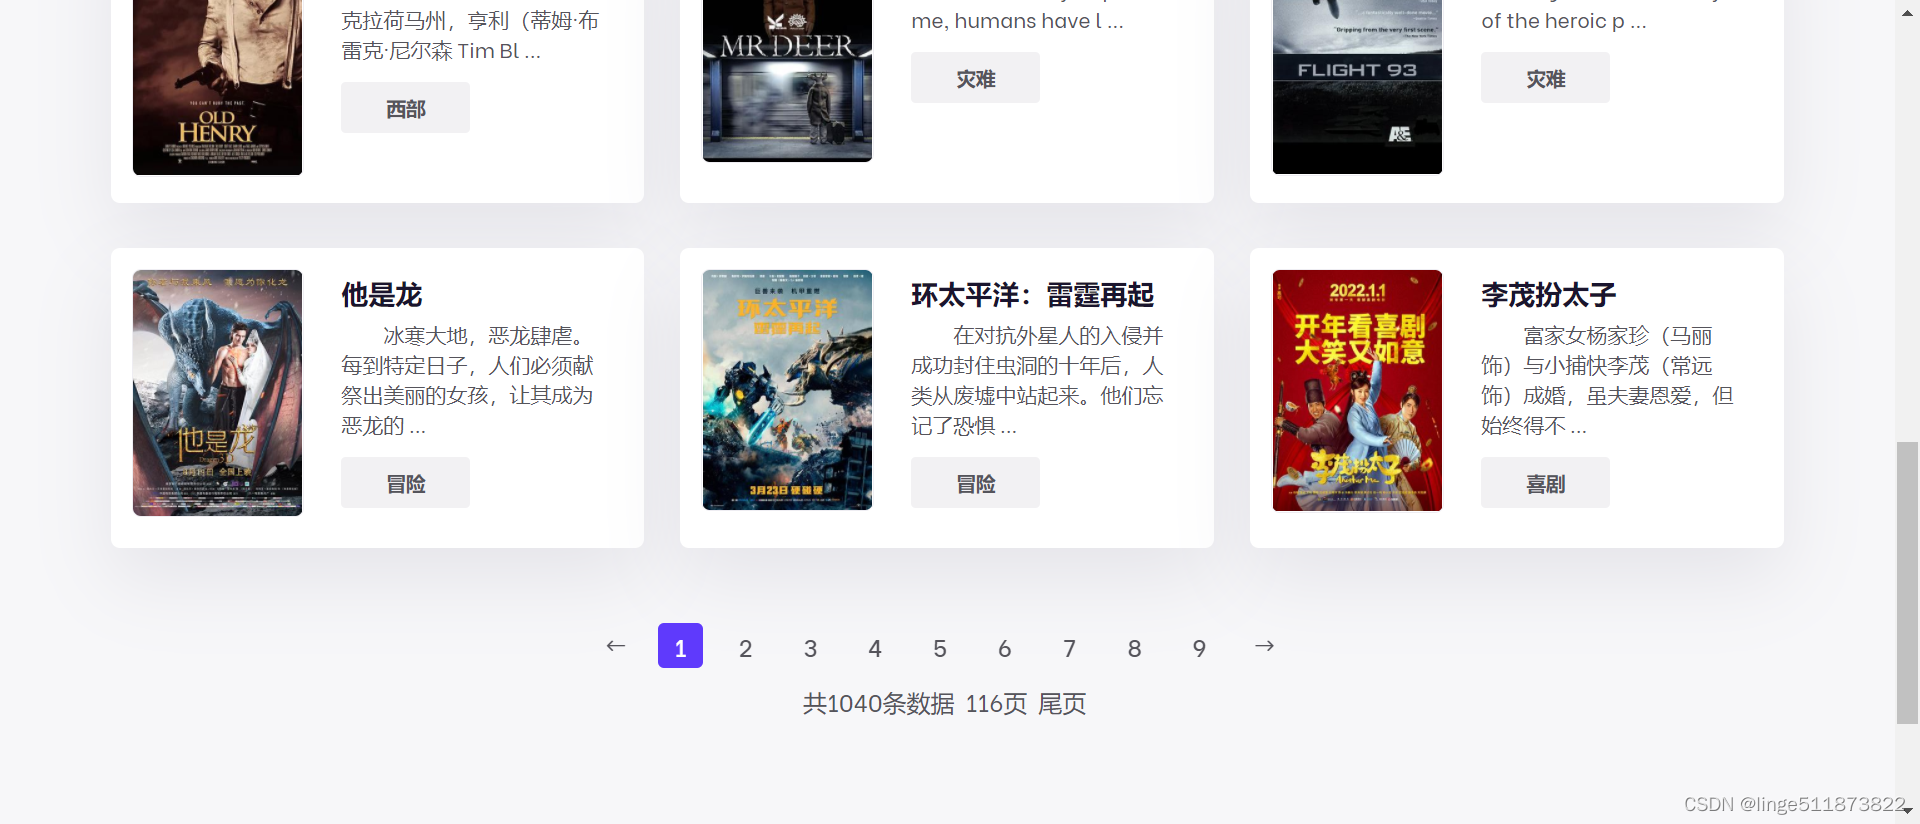Image resolution: width=1920 pixels, height=824 pixels.
Task: Click the 环太平洋 poster thumbnail
Action: click(787, 390)
